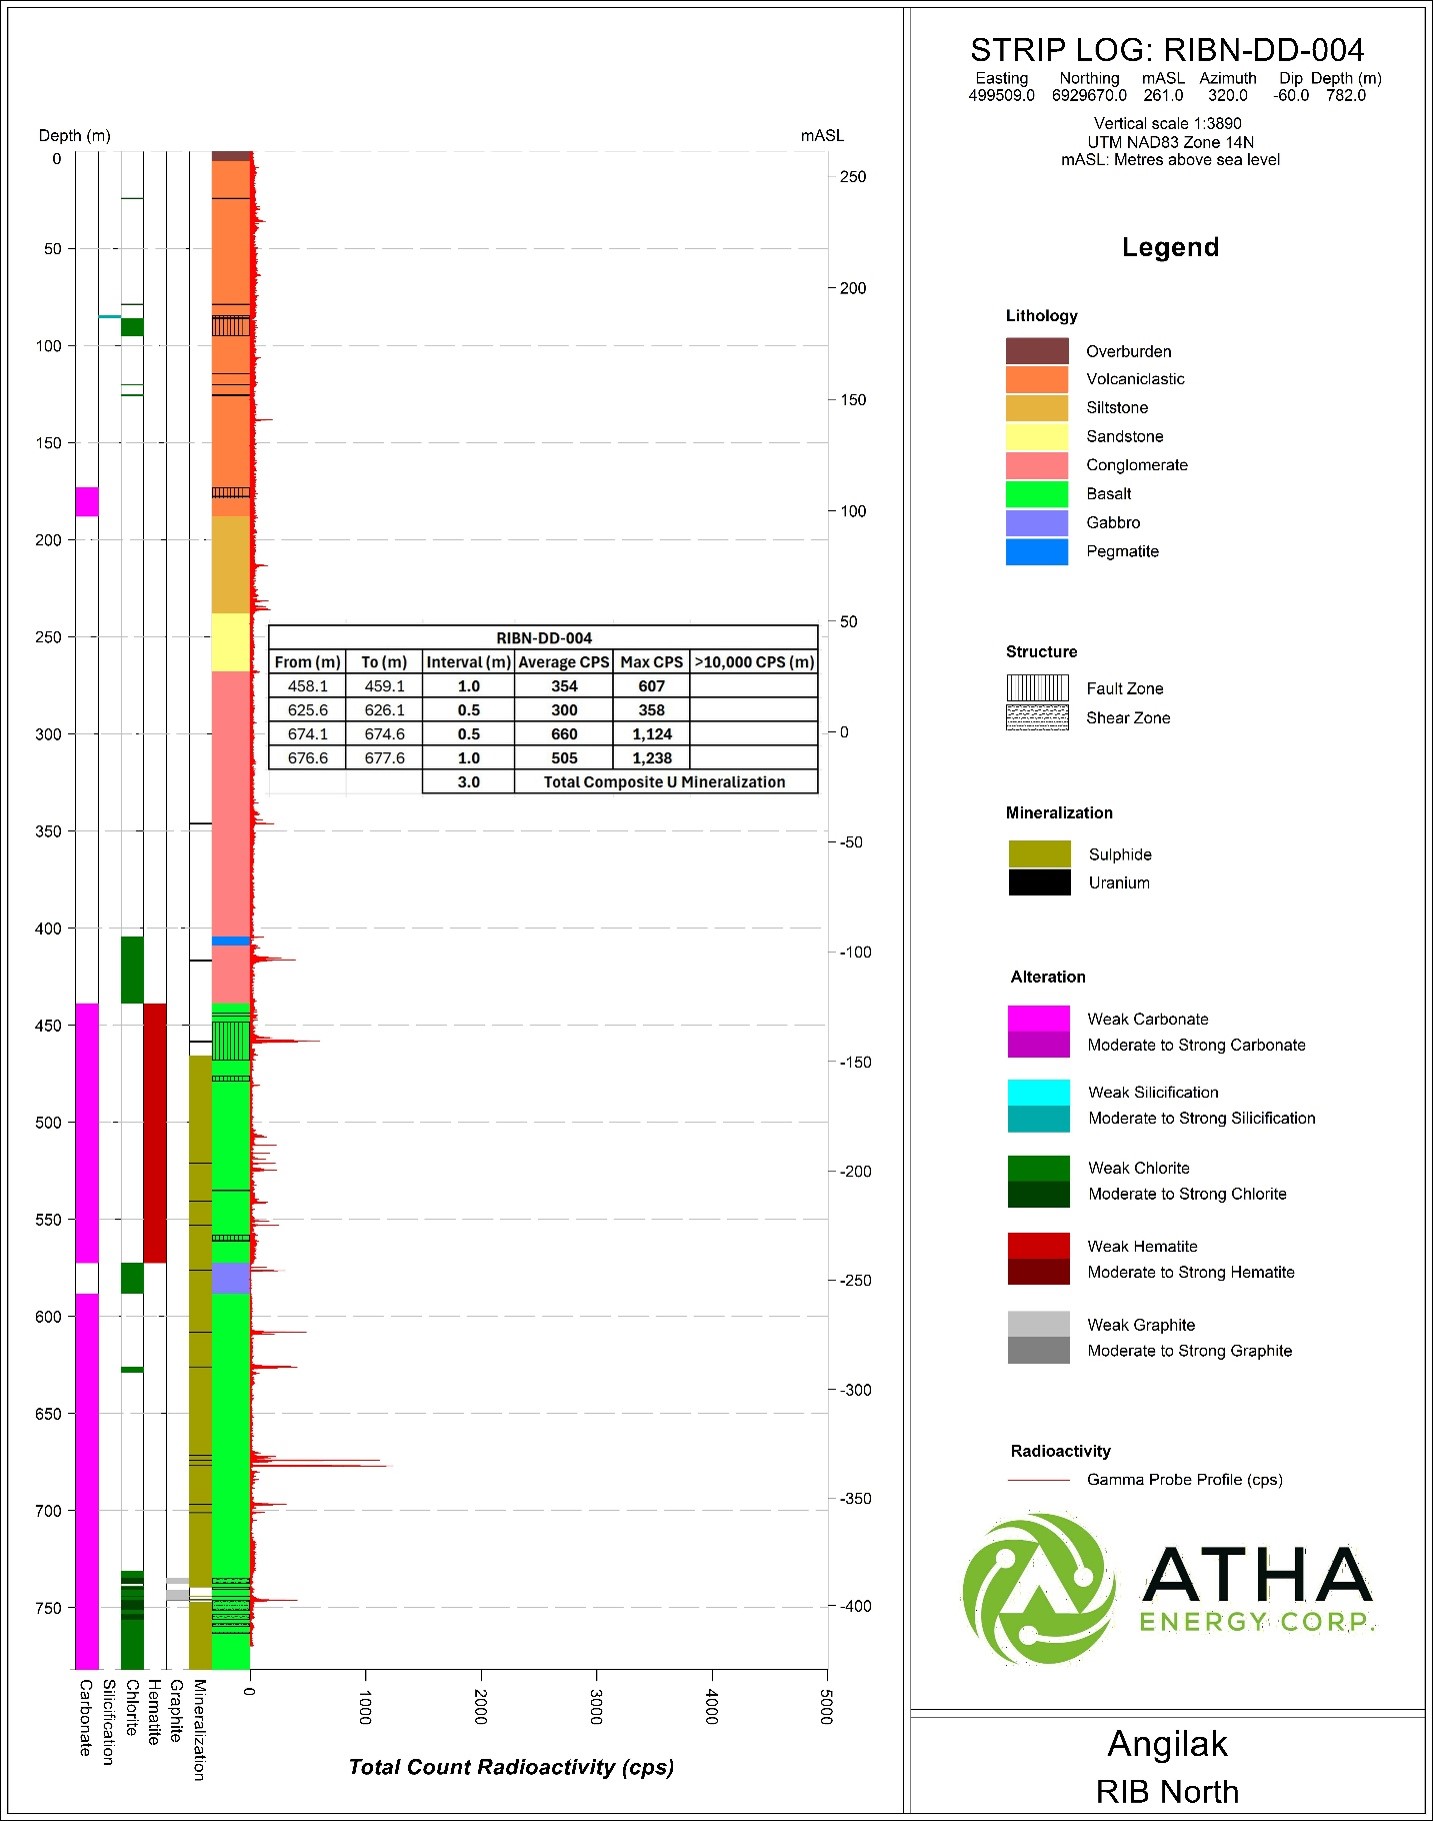Select the mASL axis label above the elevation scale

[822, 135]
